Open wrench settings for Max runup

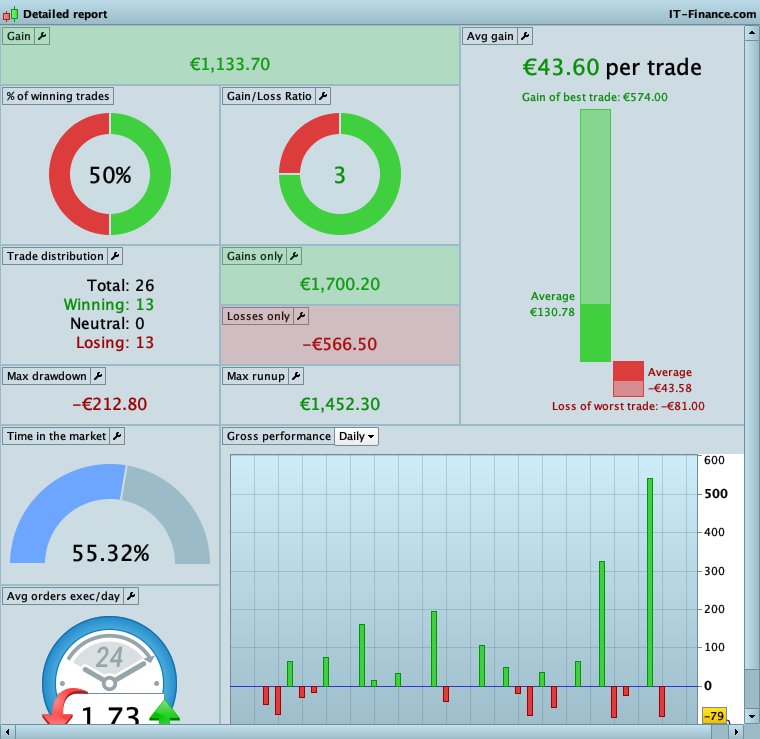296,376
